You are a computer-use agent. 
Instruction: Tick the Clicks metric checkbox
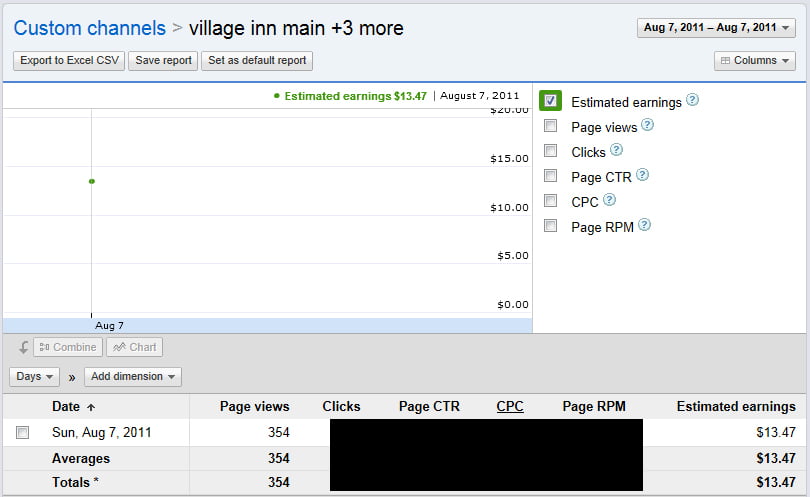tap(551, 150)
